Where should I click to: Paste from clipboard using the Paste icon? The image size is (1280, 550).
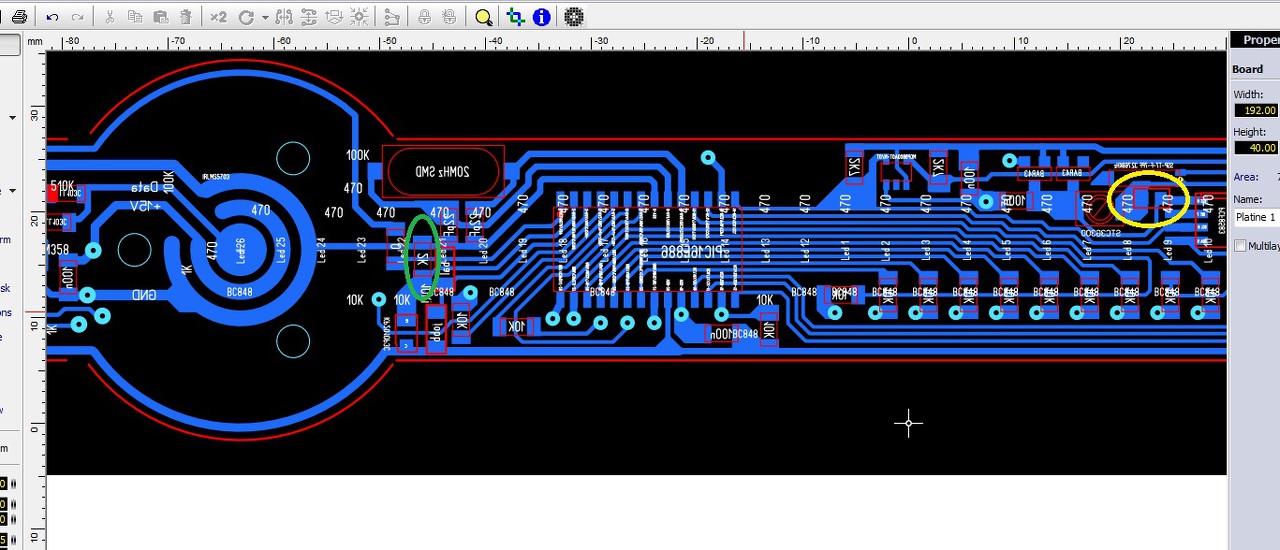pyautogui.click(x=160, y=17)
